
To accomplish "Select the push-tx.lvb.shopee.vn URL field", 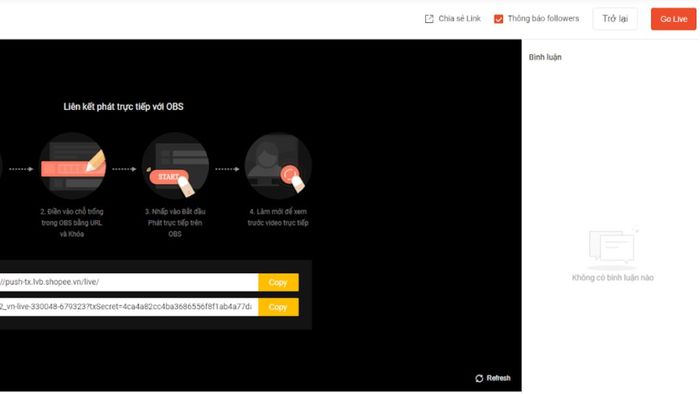I will pos(129,282).
